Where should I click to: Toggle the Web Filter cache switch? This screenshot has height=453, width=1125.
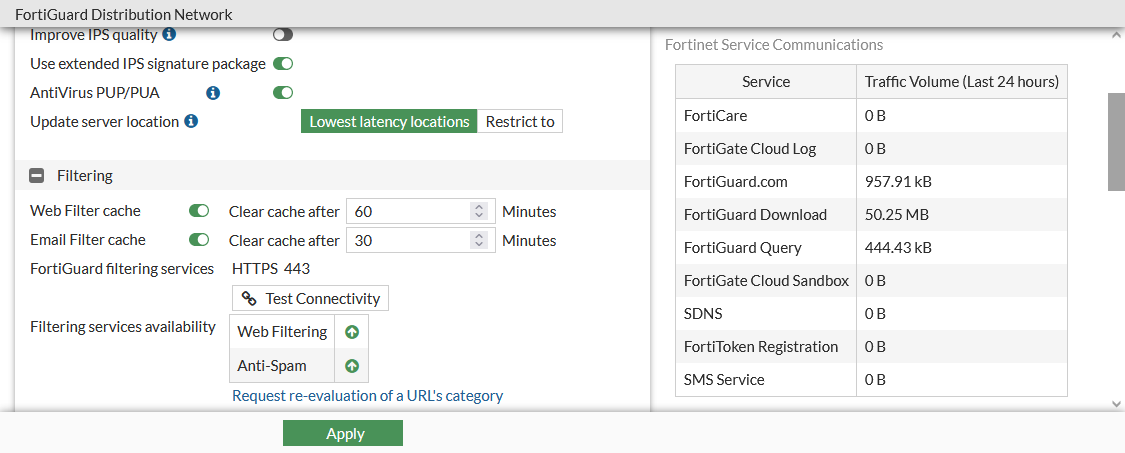click(x=199, y=211)
